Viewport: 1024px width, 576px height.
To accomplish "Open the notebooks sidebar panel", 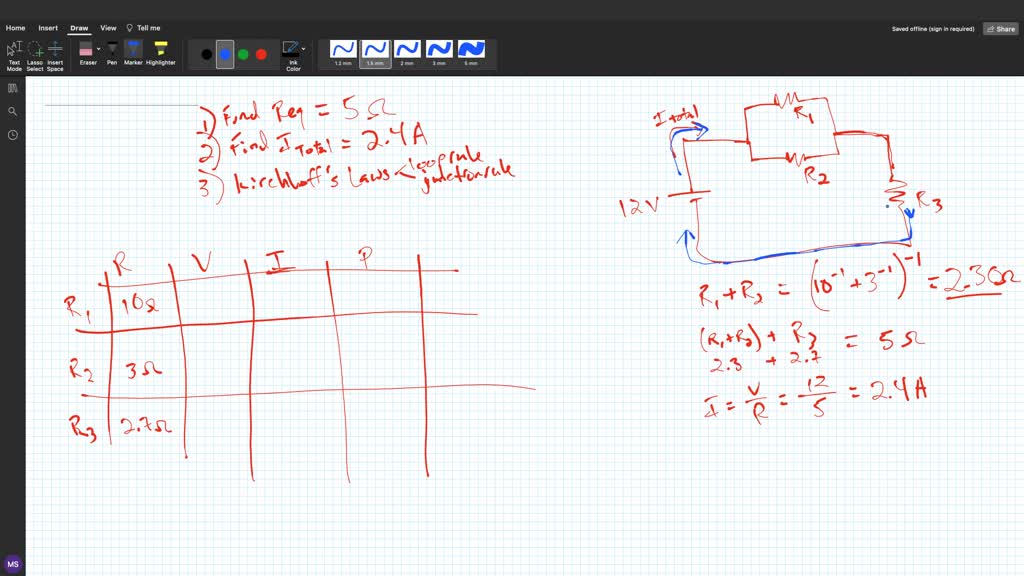I will tap(12, 87).
